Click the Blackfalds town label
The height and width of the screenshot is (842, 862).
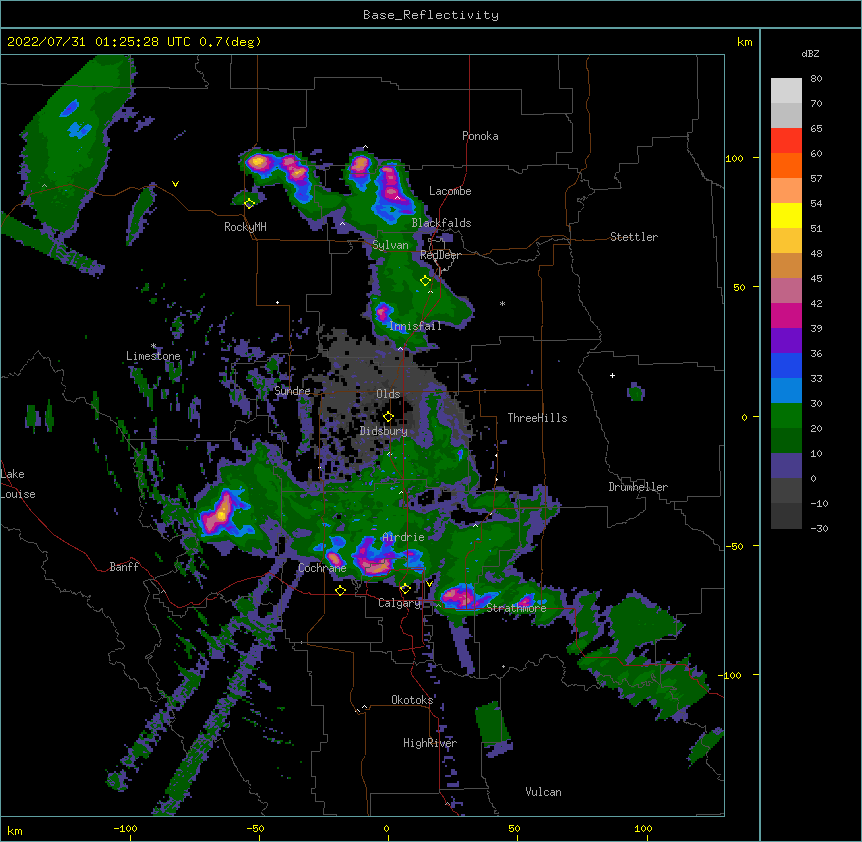pos(441,223)
